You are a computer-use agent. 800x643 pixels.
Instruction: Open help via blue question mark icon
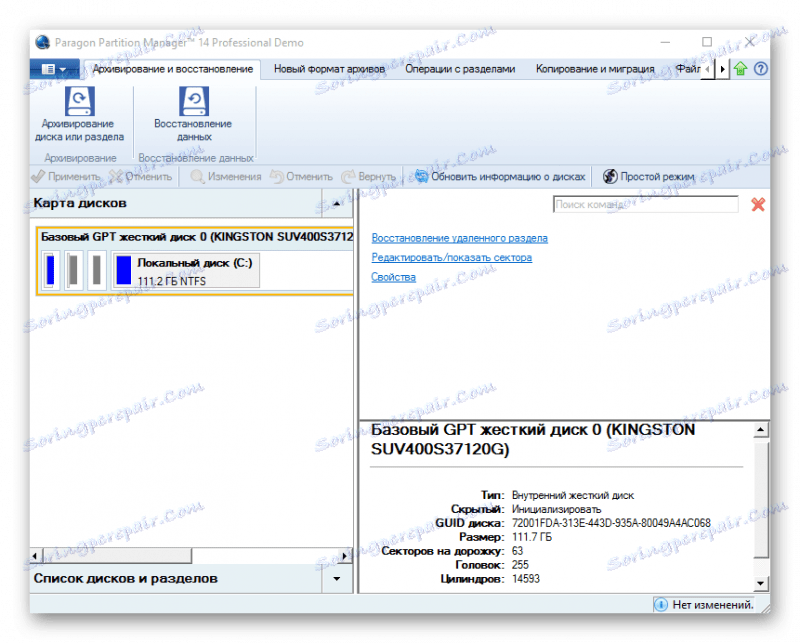760,68
